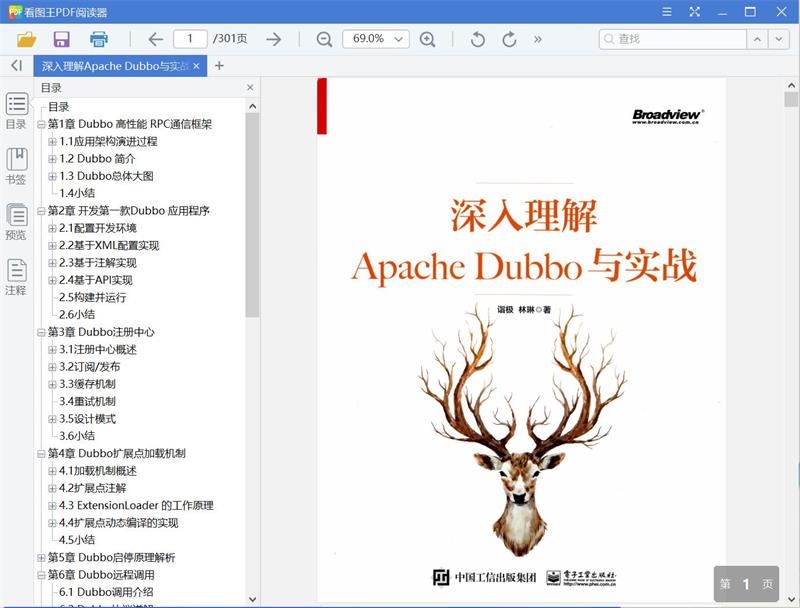Jump to 4.1加载机制概述 section
The height and width of the screenshot is (608, 800).
[x=98, y=471]
